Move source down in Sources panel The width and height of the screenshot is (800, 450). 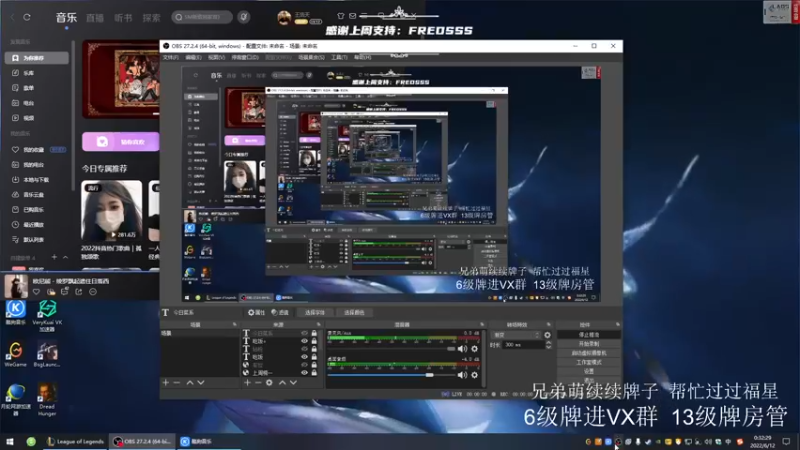click(293, 382)
